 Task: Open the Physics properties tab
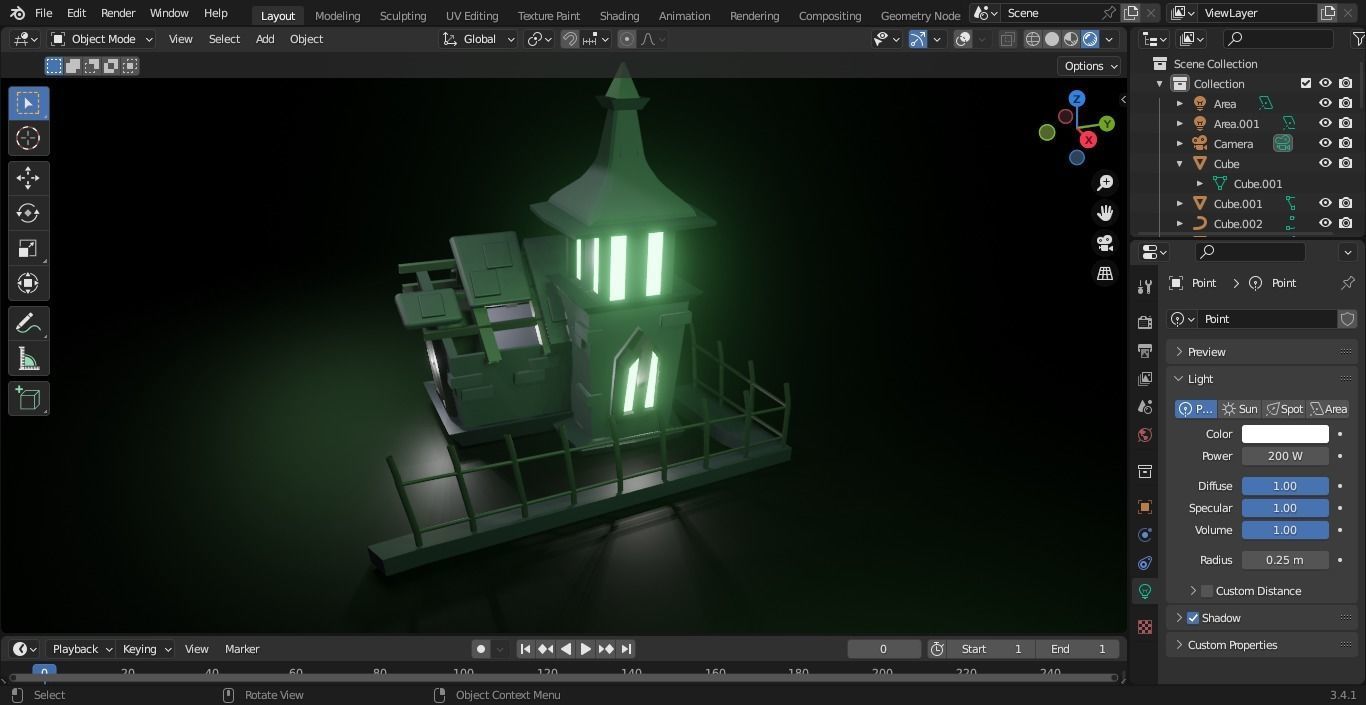(1145, 535)
